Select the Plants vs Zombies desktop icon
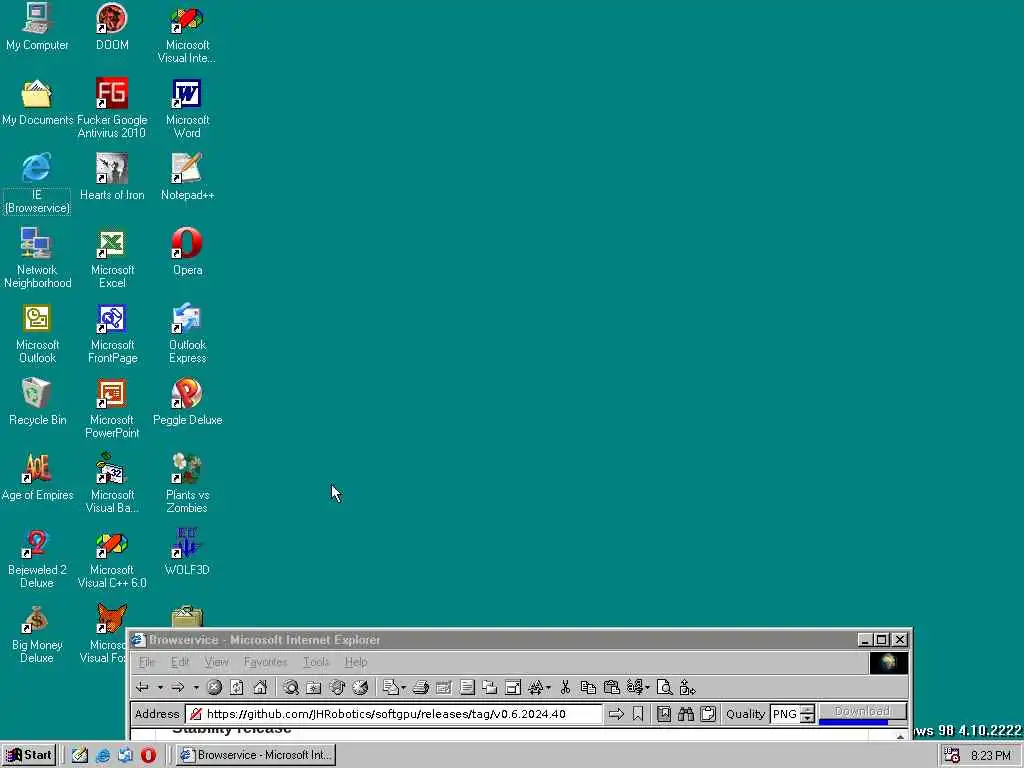 [187, 483]
